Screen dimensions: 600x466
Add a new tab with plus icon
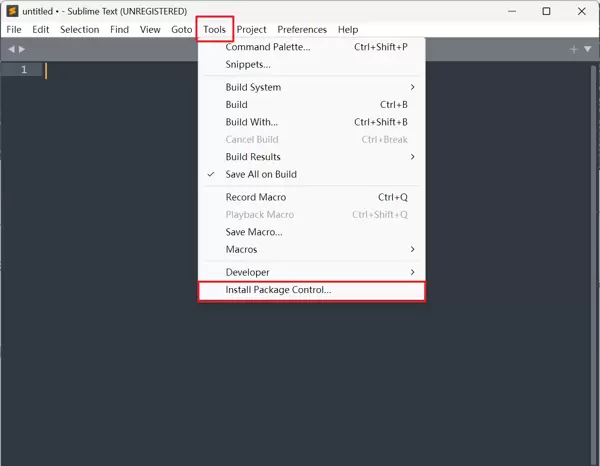(573, 49)
